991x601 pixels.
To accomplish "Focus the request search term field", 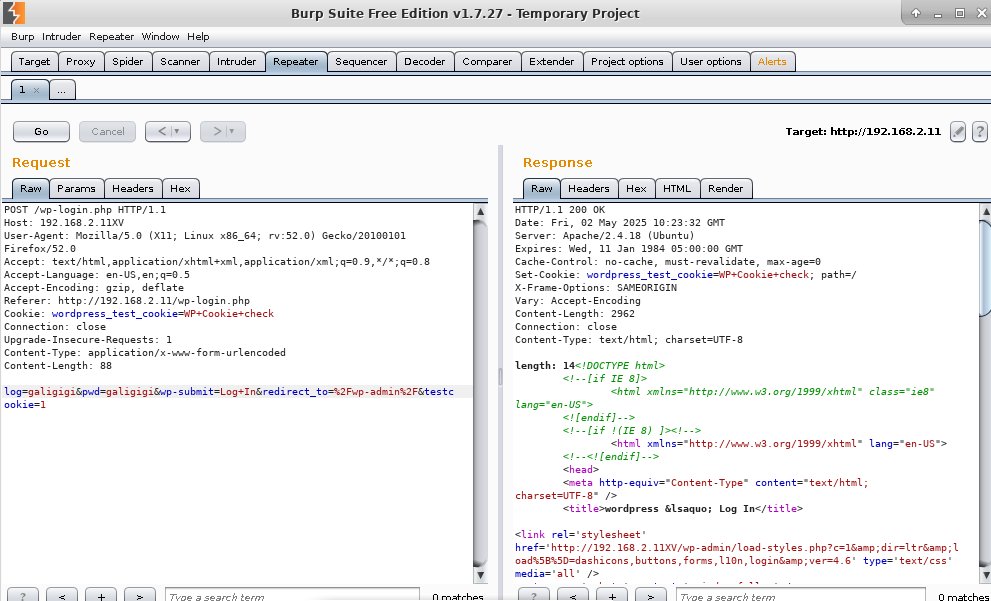I will [x=292, y=596].
